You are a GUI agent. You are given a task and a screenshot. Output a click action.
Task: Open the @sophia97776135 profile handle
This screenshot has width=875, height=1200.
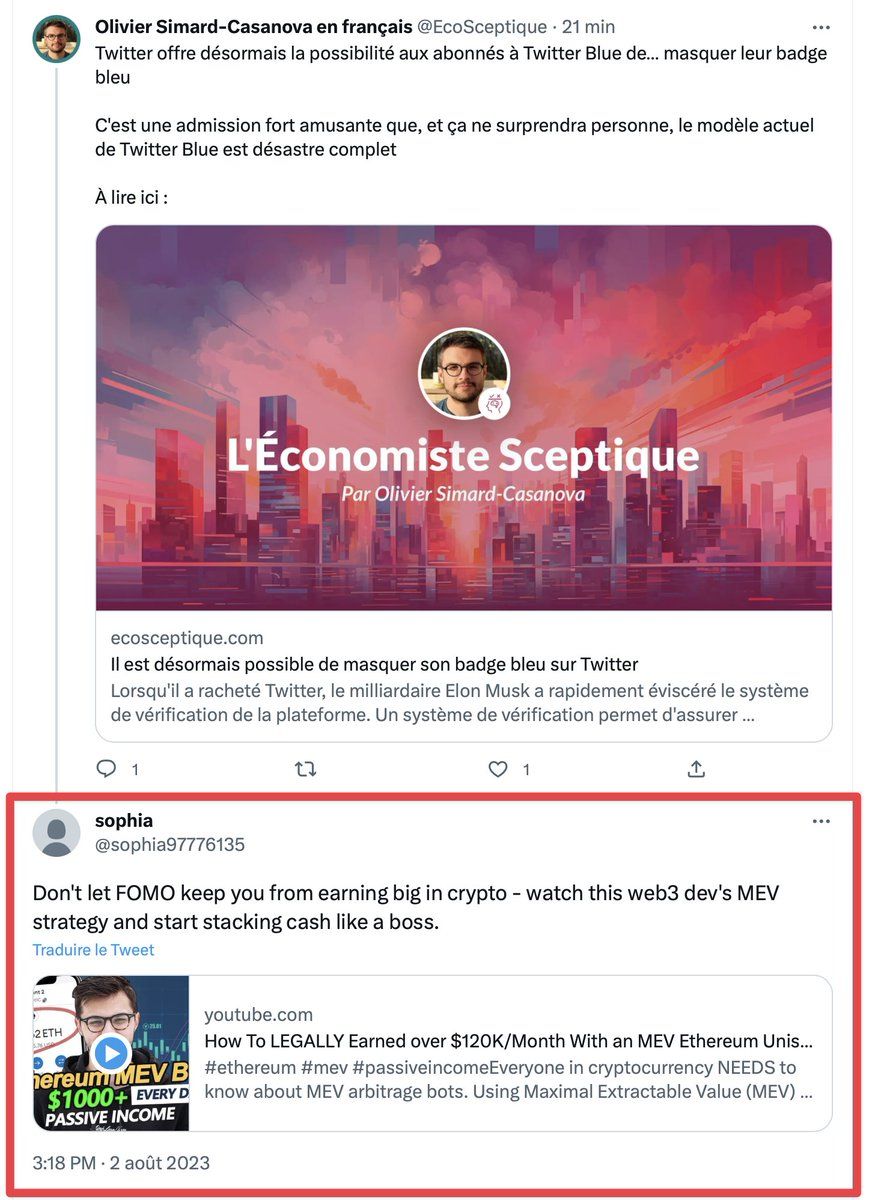coord(169,845)
